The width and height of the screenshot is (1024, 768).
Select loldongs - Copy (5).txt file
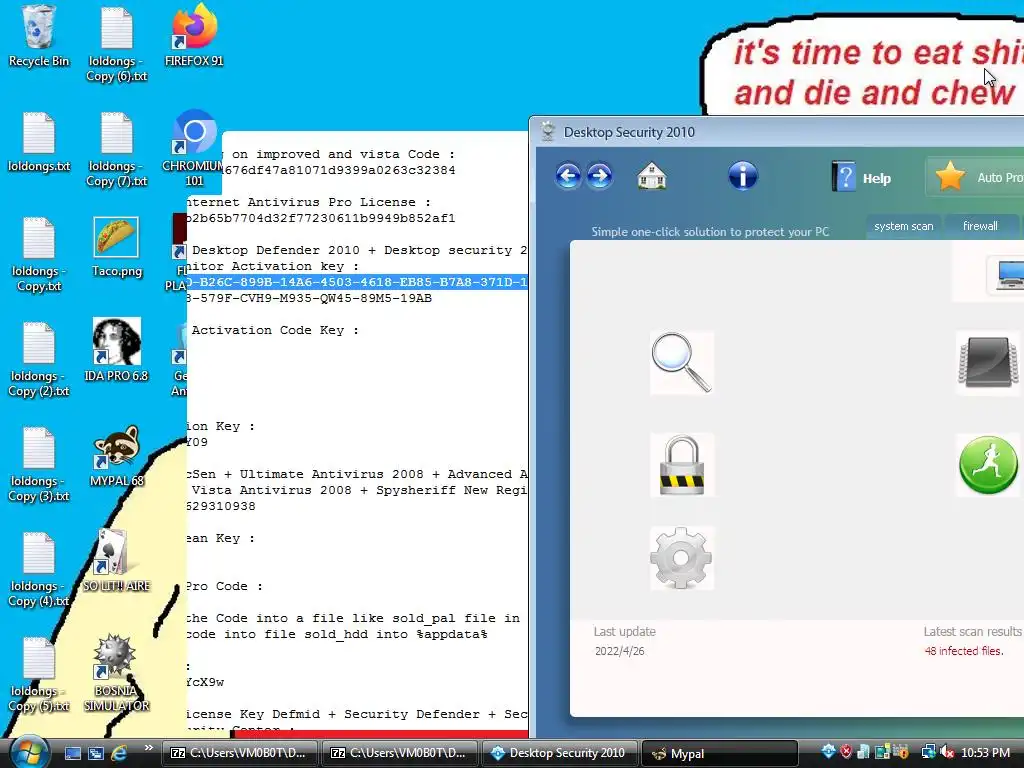(x=39, y=675)
